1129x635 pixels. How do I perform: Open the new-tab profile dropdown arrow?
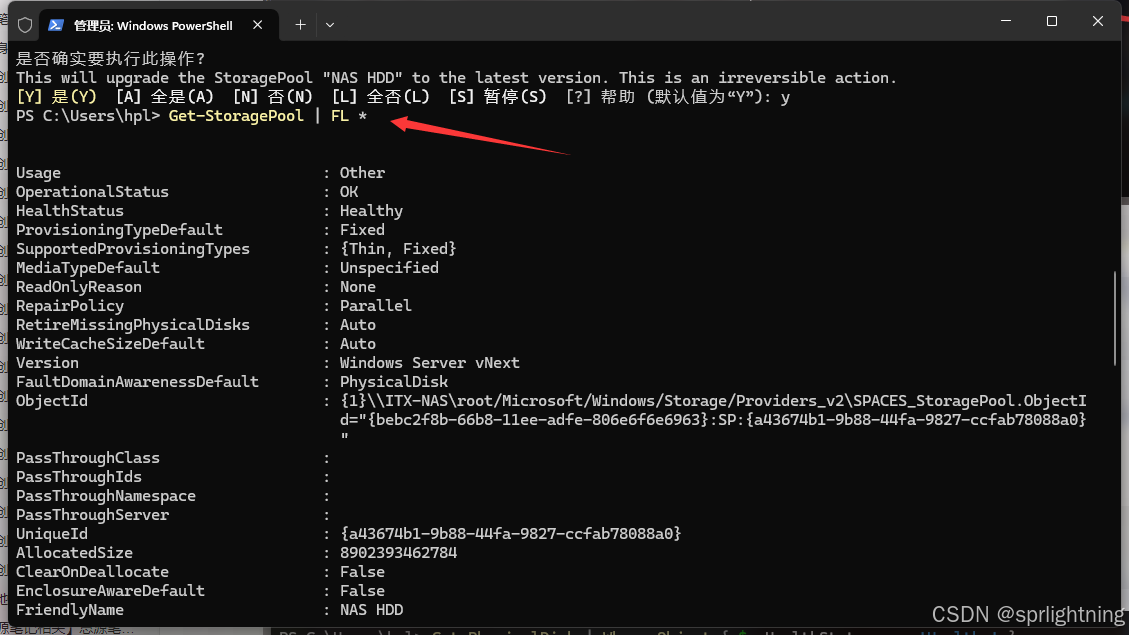click(330, 25)
